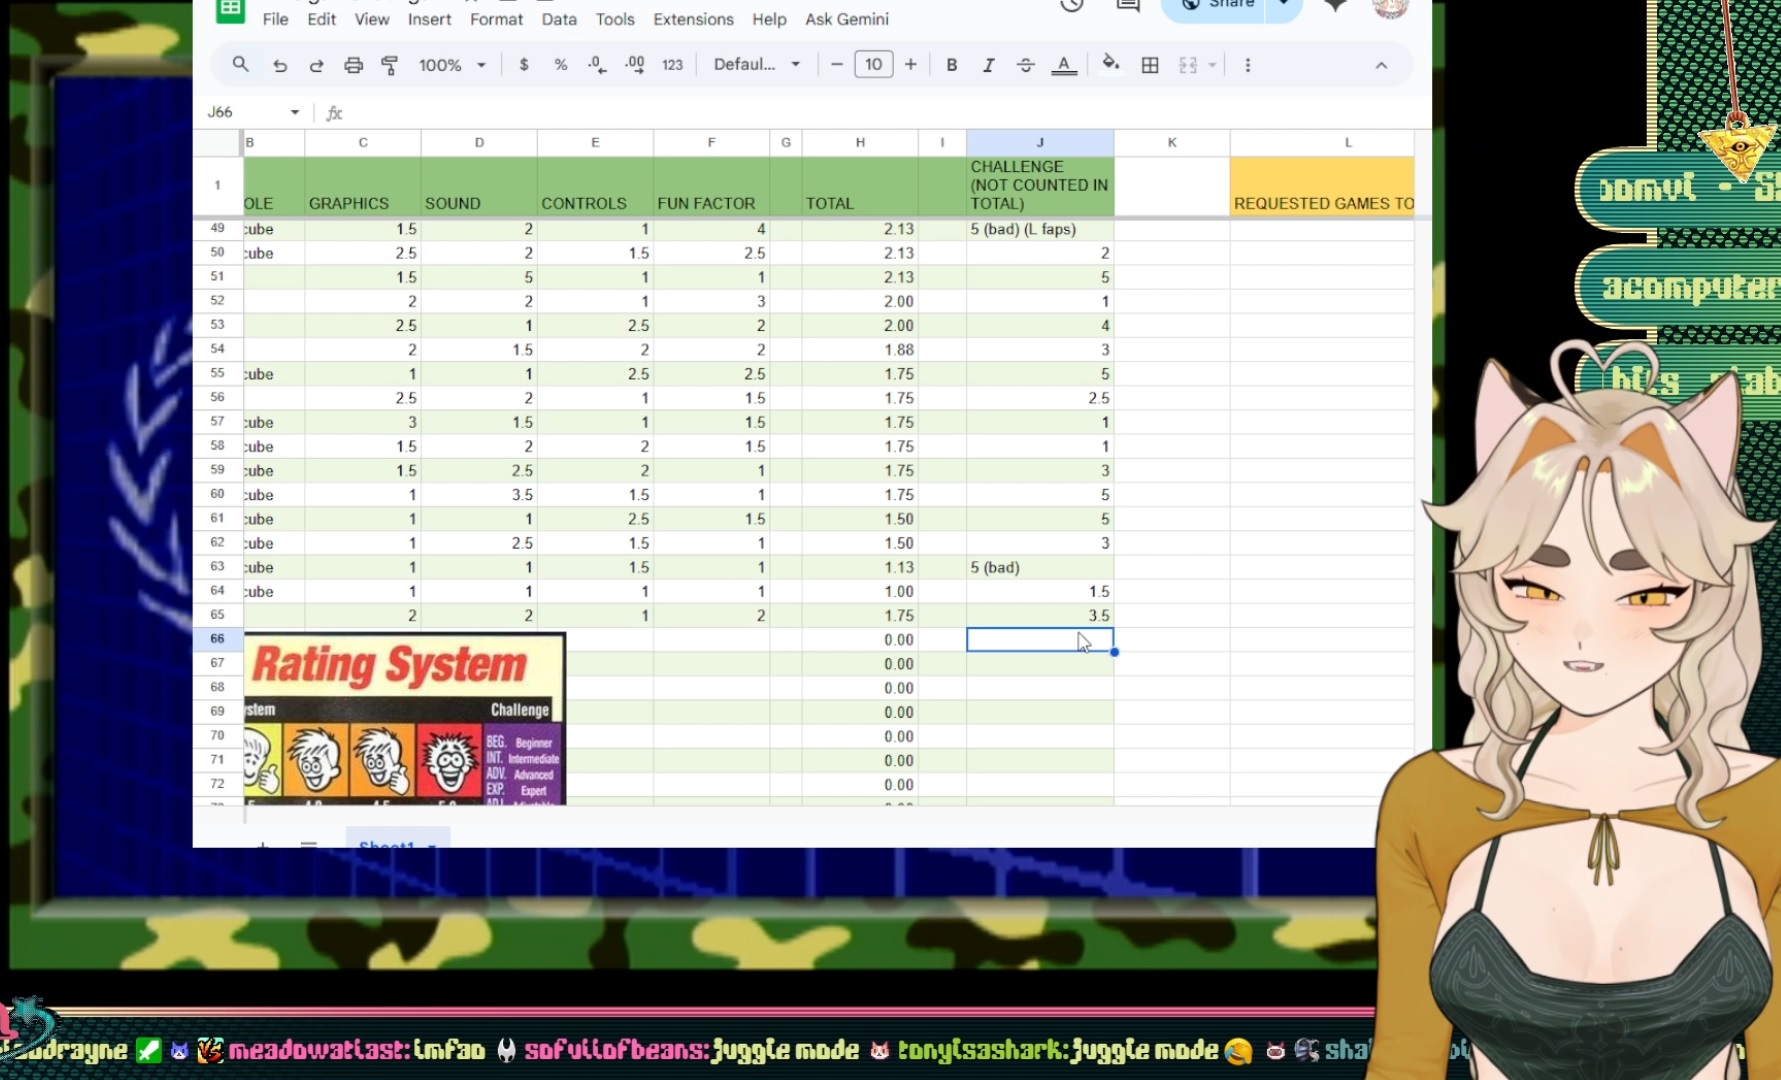Click the undo arrow icon
1781x1080 pixels.
click(x=280, y=65)
